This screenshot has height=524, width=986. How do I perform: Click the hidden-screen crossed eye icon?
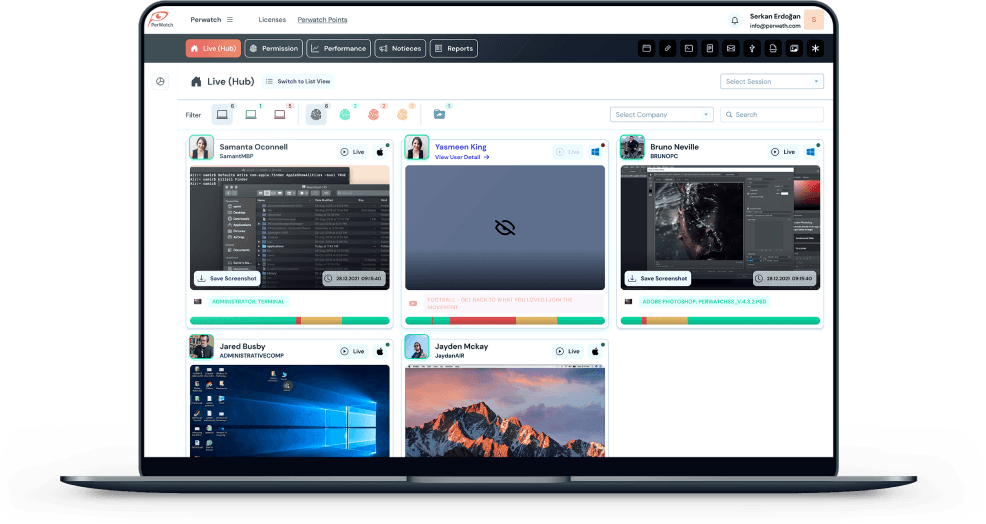click(x=505, y=227)
